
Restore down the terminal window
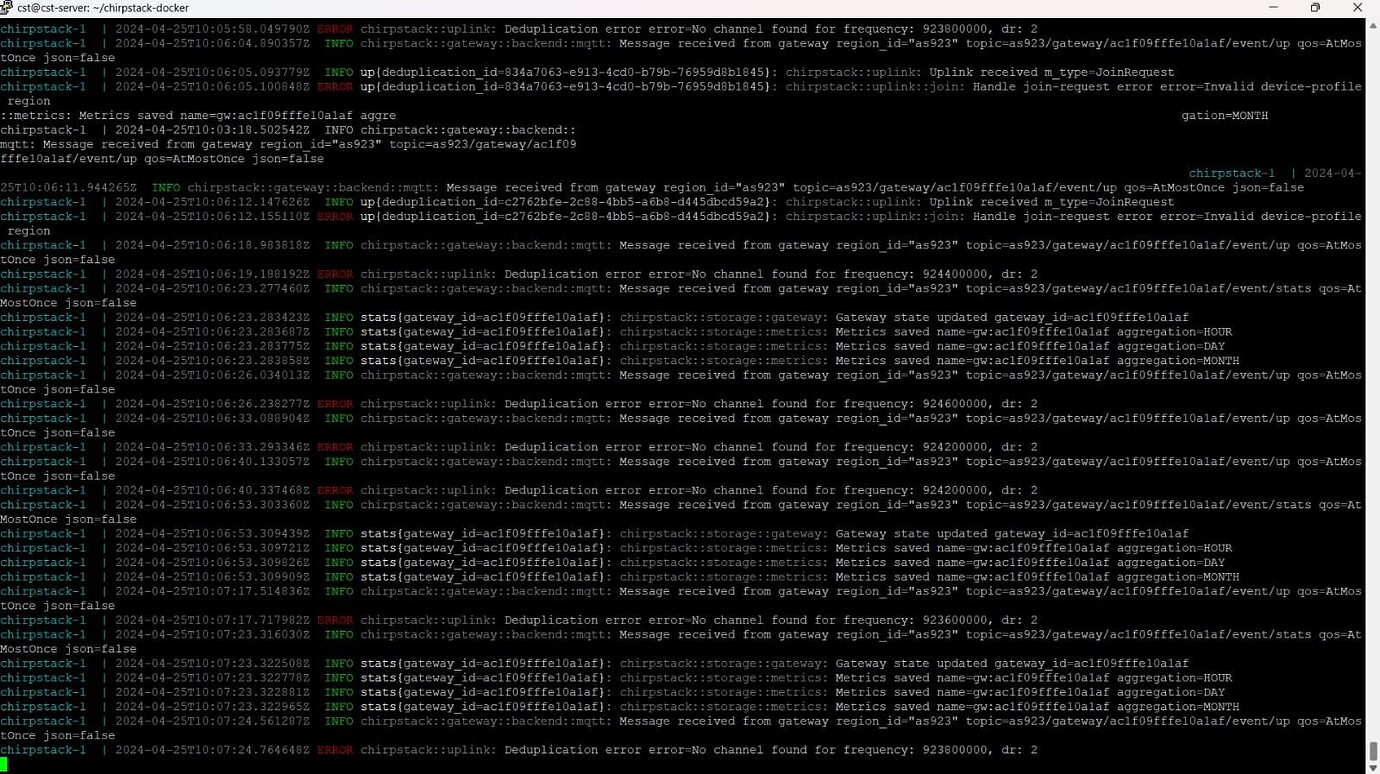point(1315,7)
